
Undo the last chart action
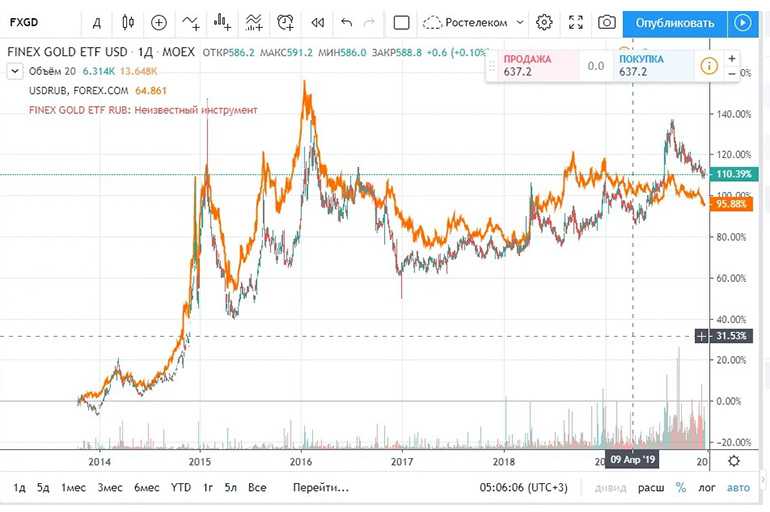346,23
